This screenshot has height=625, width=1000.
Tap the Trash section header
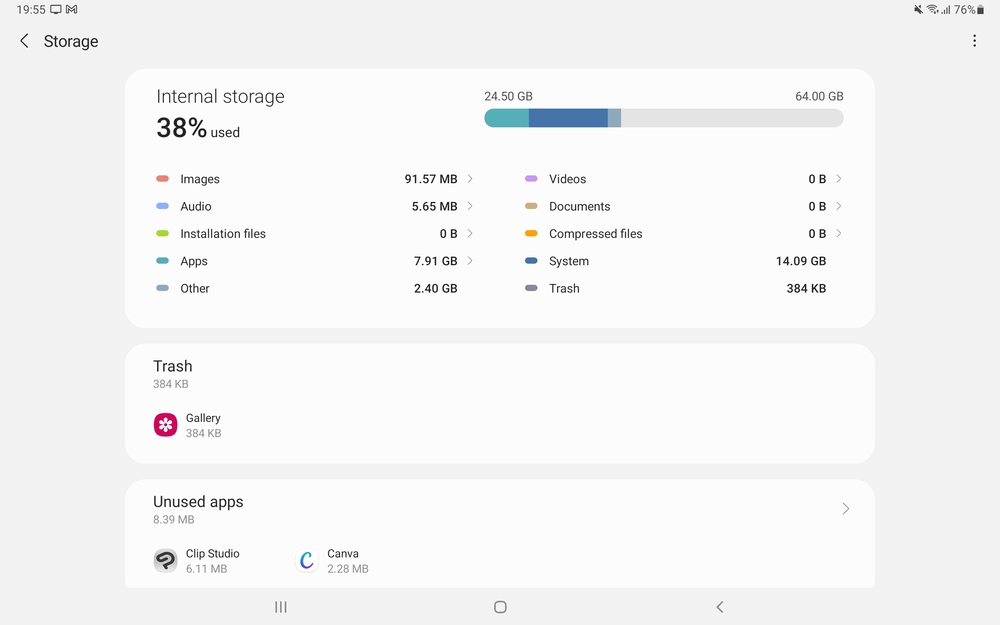[173, 367]
